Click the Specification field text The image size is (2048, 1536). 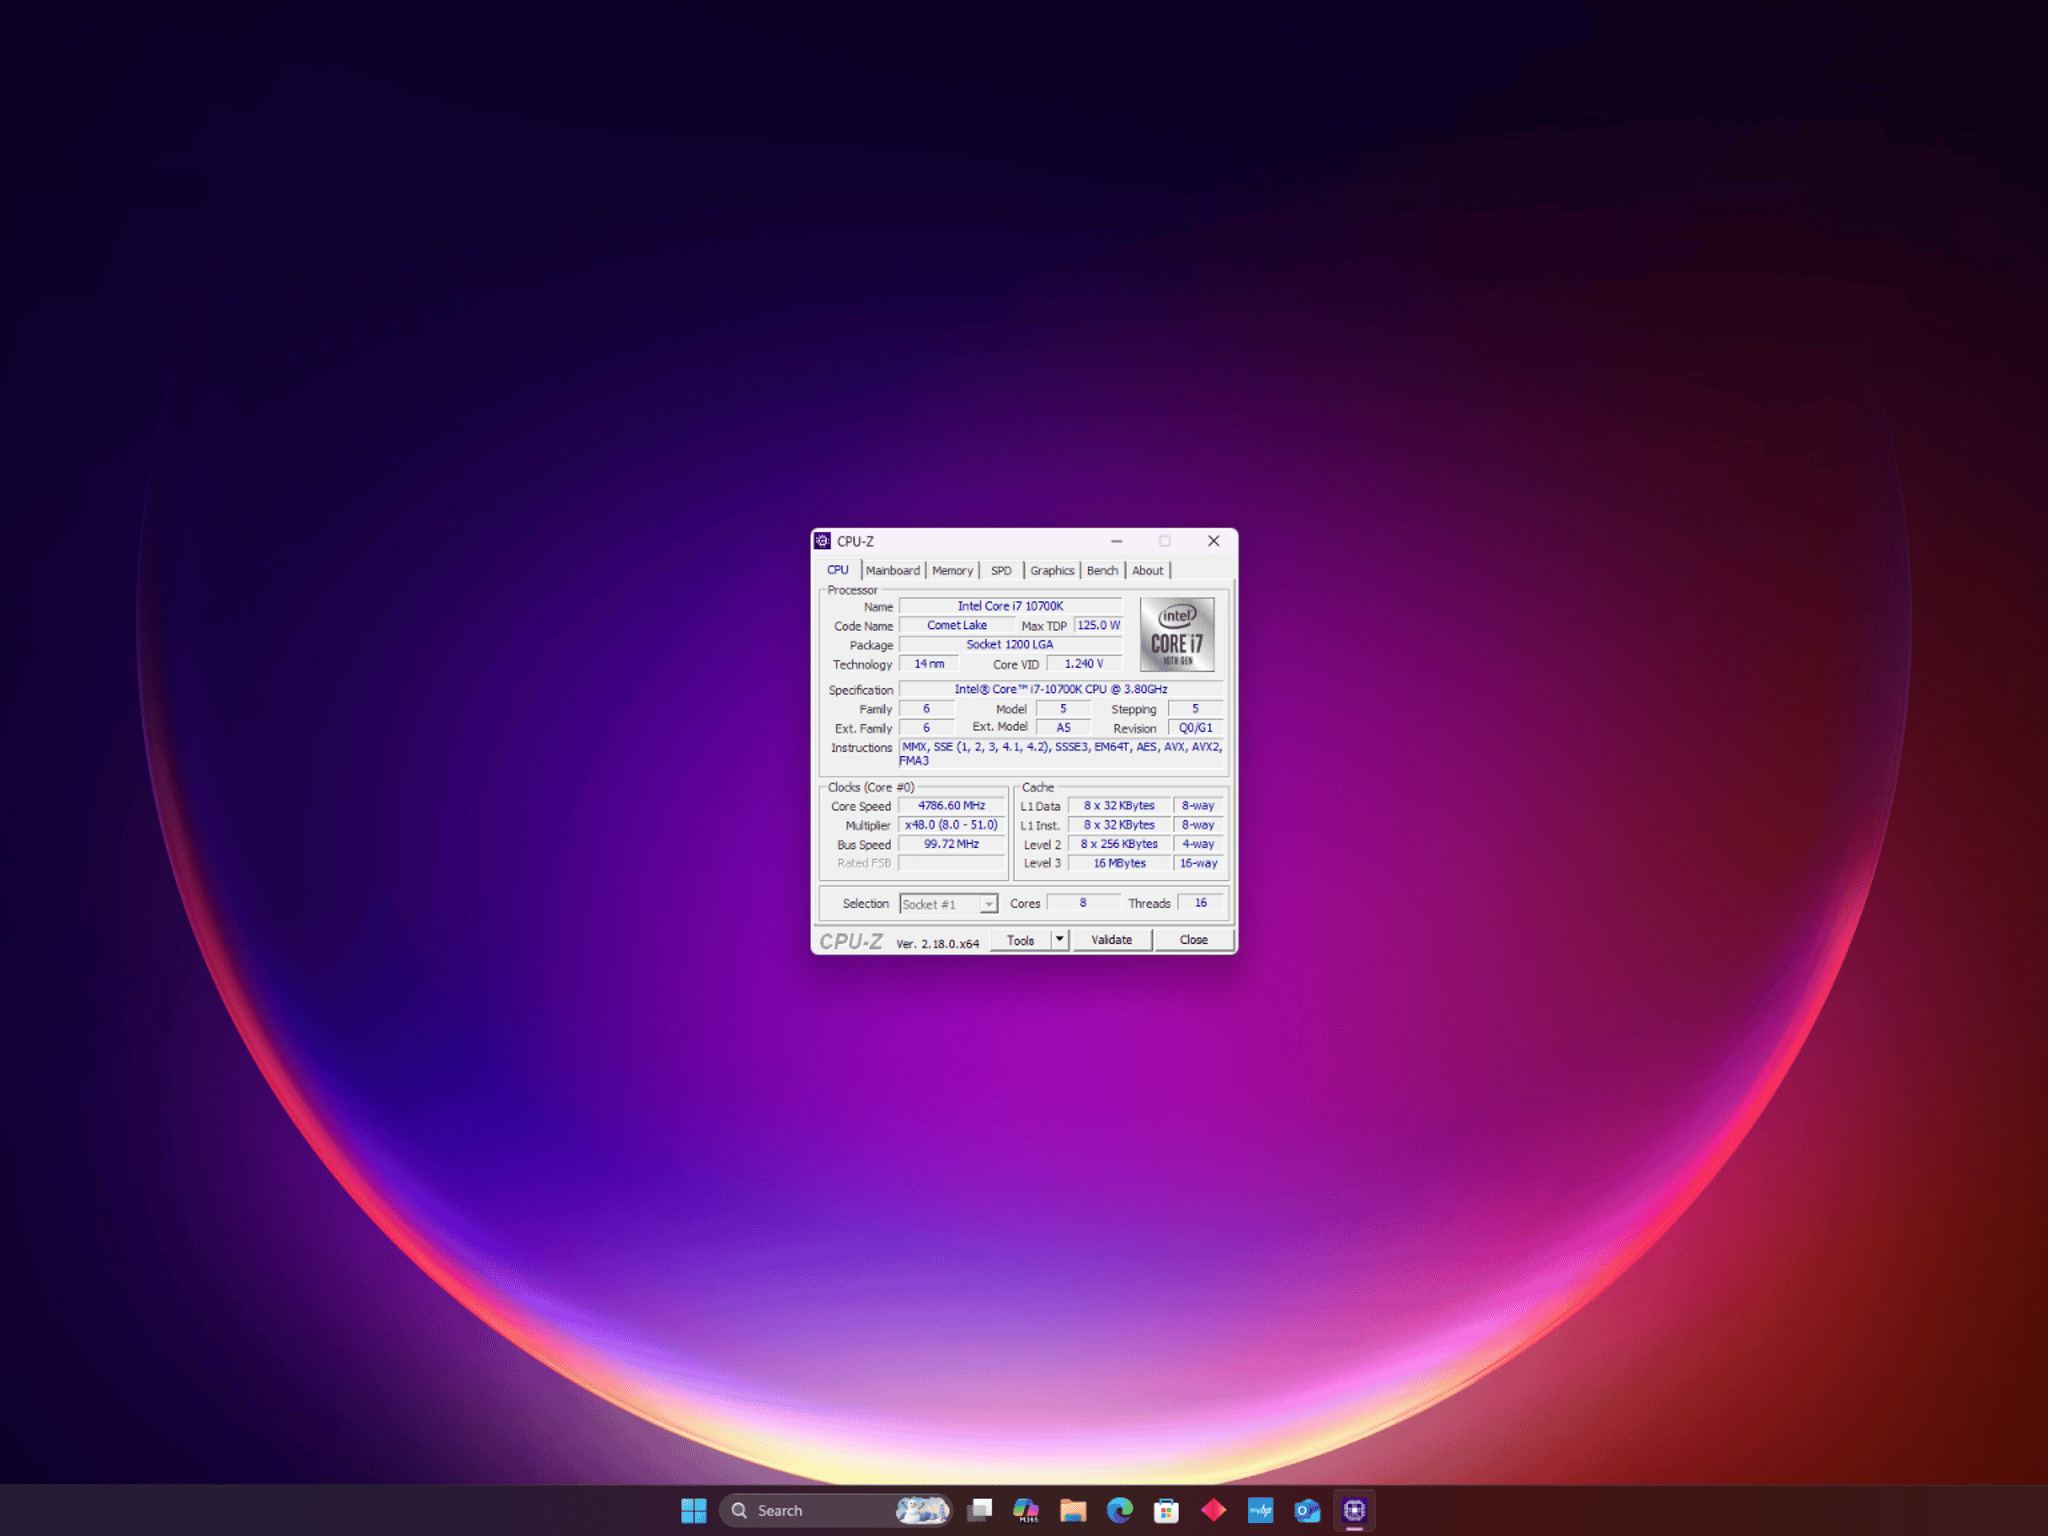(x=1061, y=689)
